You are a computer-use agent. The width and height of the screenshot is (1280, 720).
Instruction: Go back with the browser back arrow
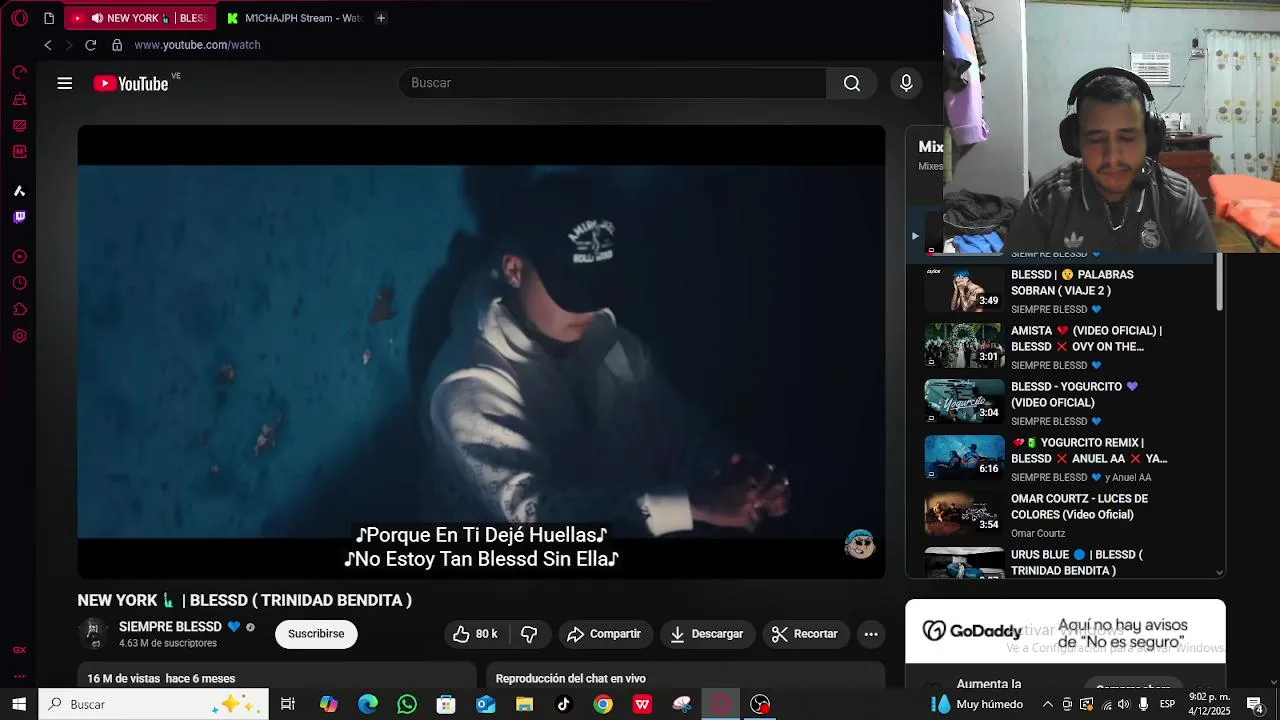[x=47, y=45]
